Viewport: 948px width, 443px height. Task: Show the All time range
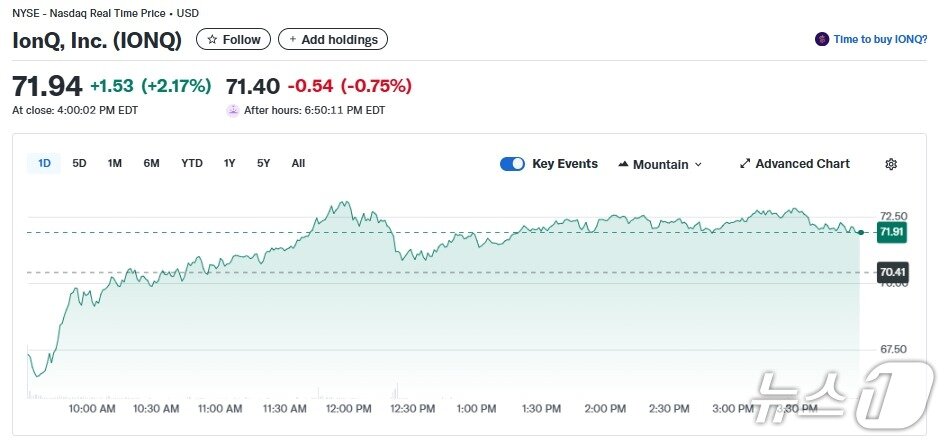point(298,163)
